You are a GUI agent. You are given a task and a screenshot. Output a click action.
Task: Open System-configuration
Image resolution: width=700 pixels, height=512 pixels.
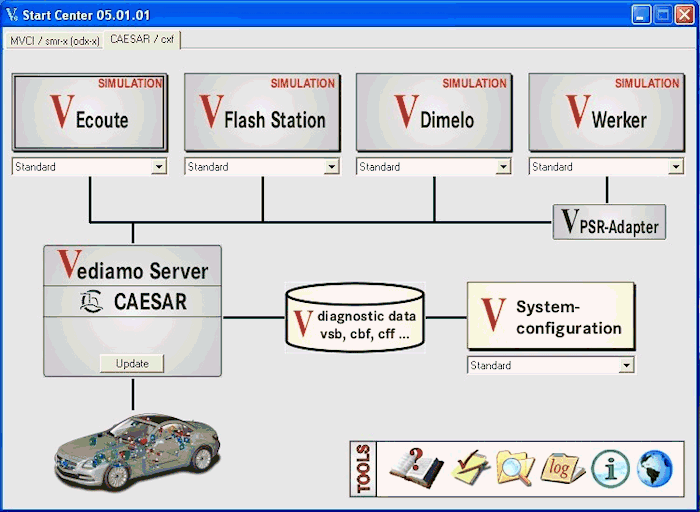click(x=551, y=316)
